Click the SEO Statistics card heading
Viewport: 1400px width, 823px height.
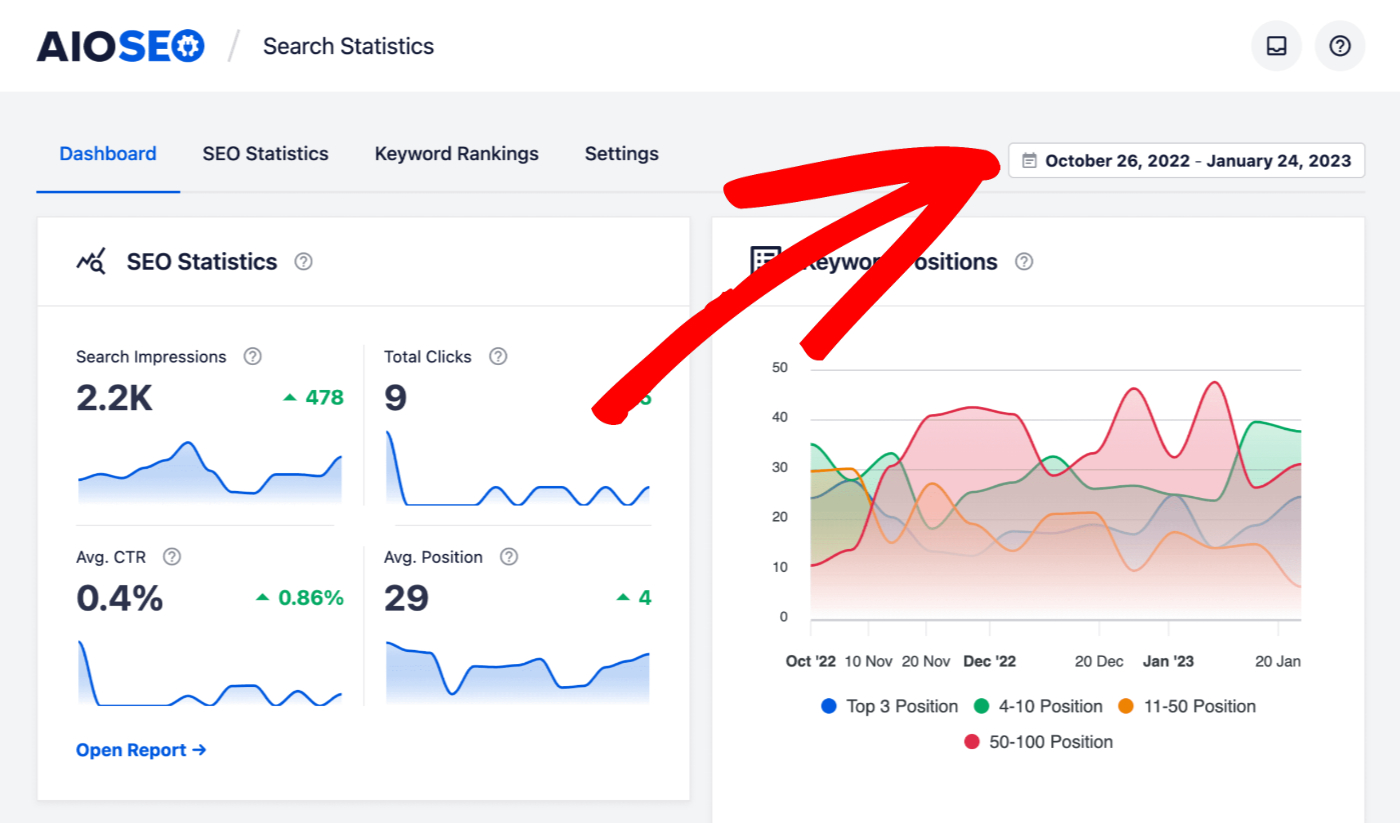202,262
